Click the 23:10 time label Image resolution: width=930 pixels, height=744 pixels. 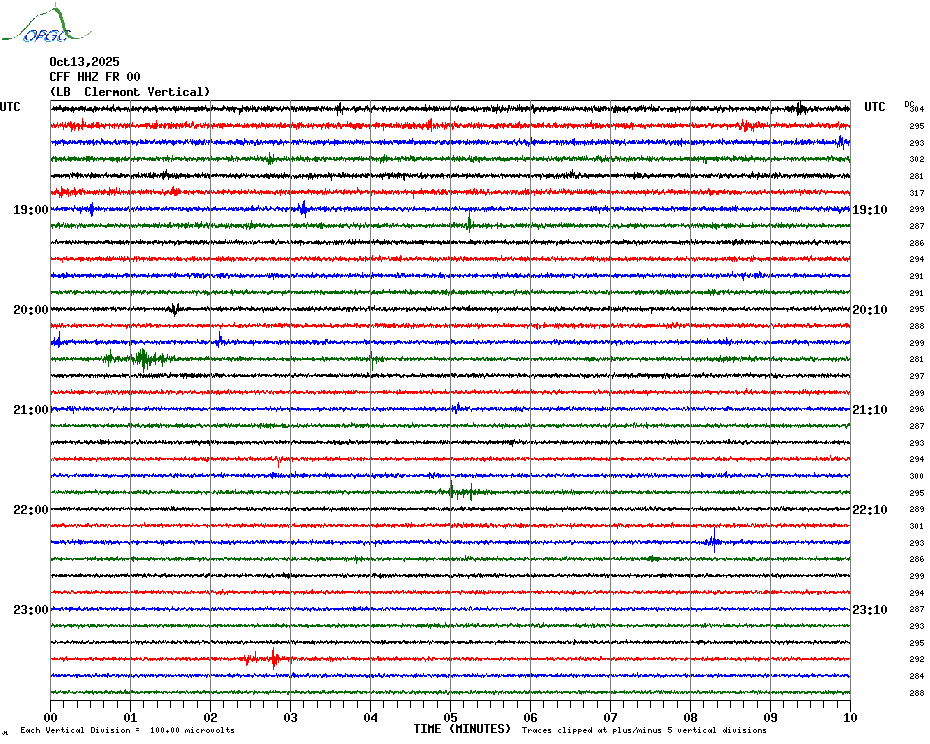870,610
